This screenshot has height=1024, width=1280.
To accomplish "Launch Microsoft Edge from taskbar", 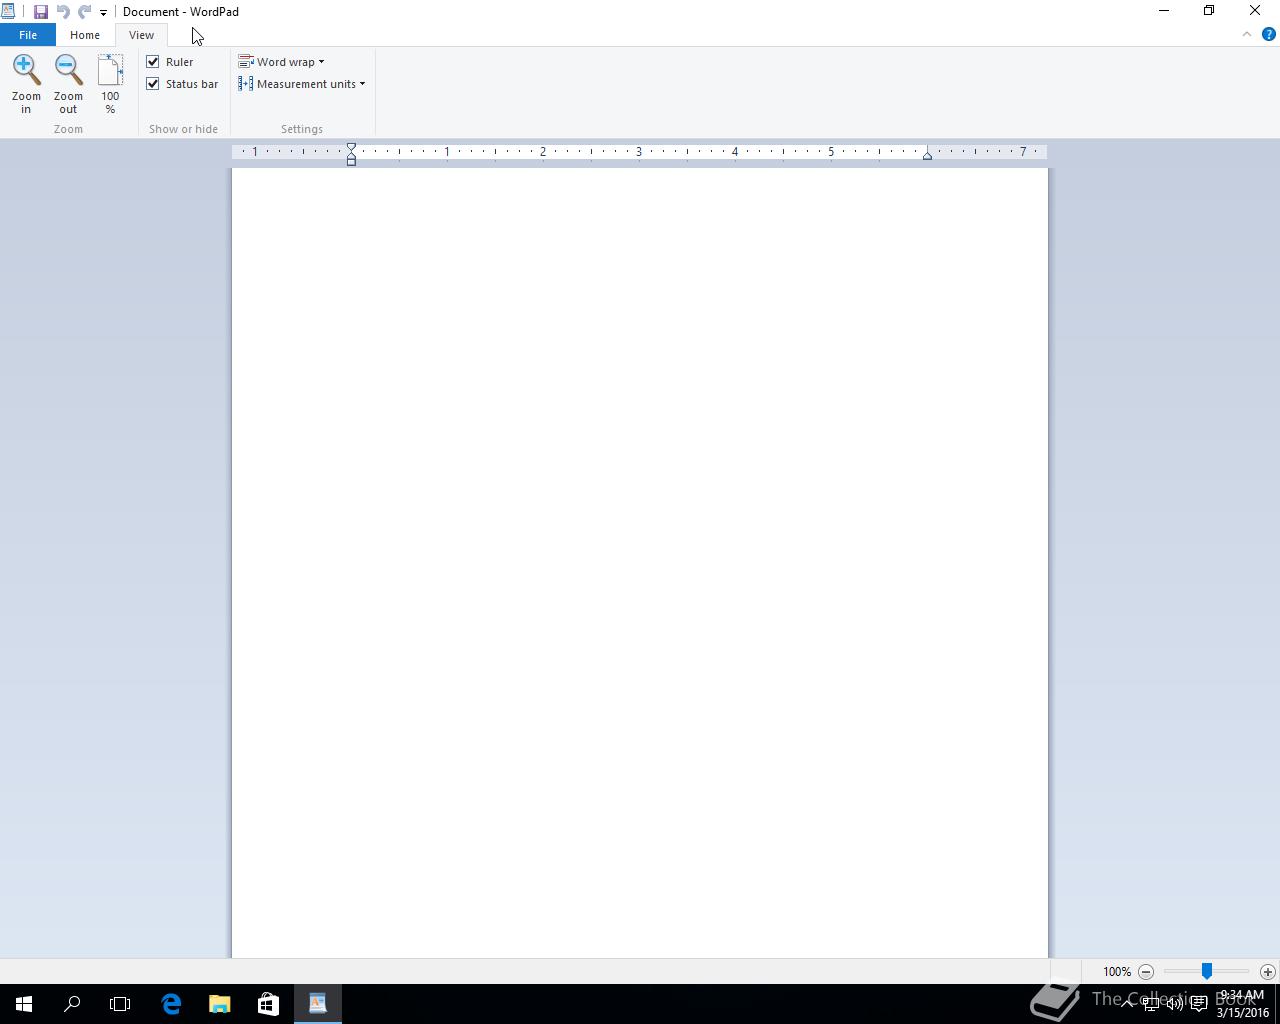I will (x=171, y=1004).
